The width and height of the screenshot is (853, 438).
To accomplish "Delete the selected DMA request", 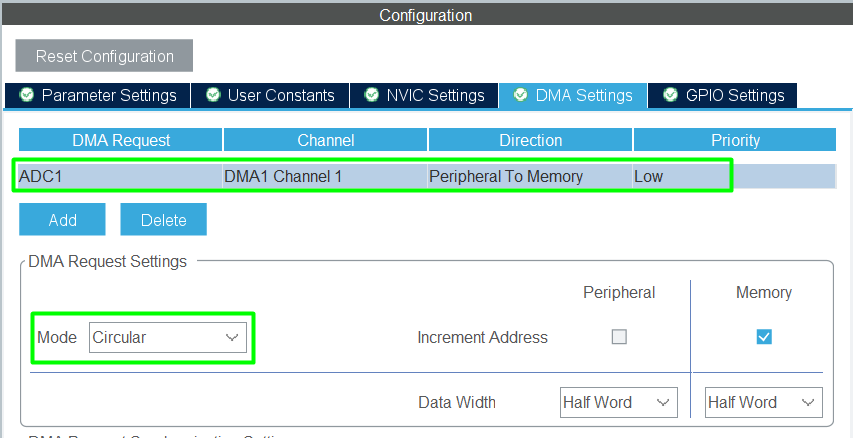I will pyautogui.click(x=163, y=220).
